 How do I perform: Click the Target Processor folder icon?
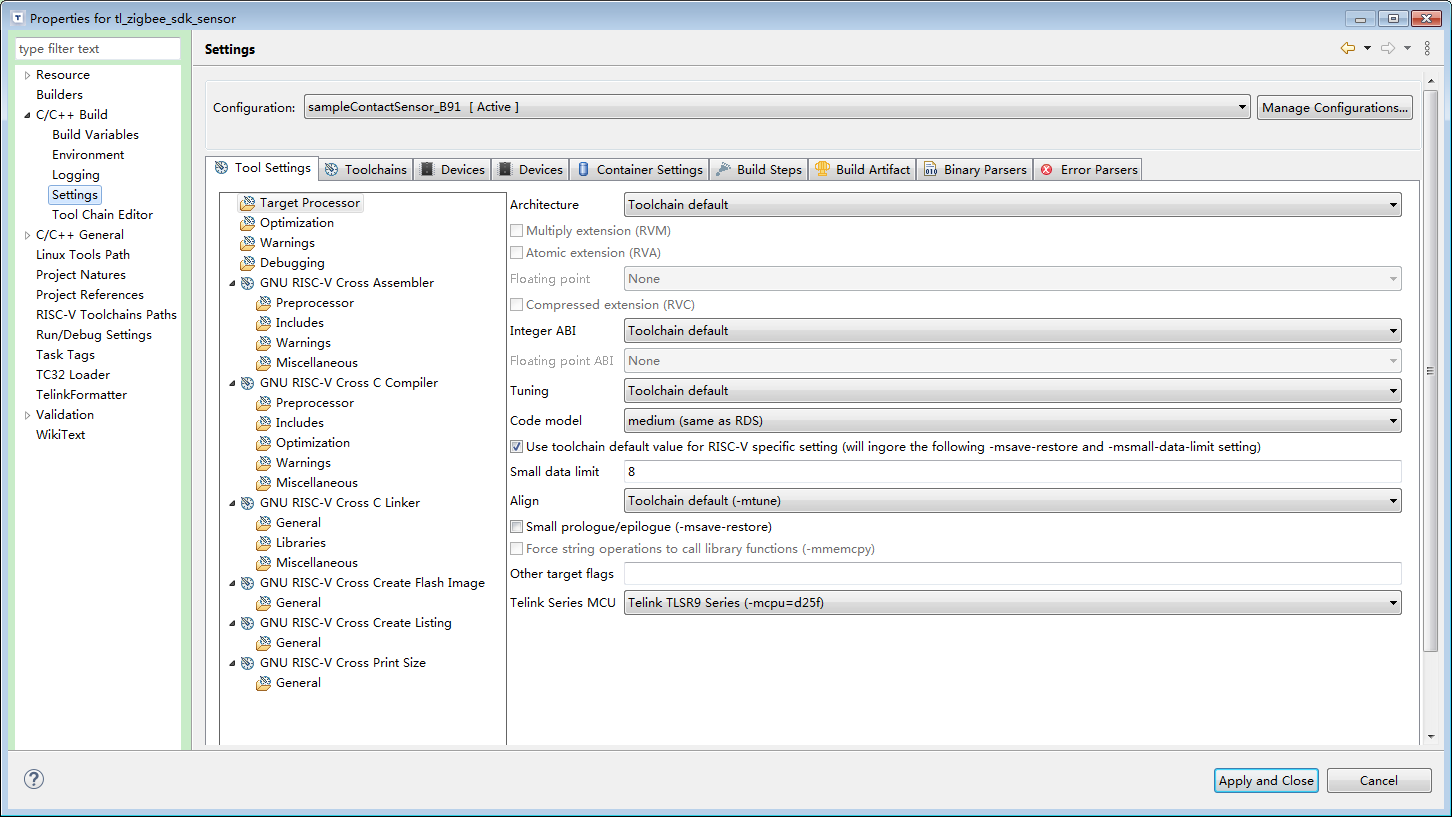[x=248, y=203]
